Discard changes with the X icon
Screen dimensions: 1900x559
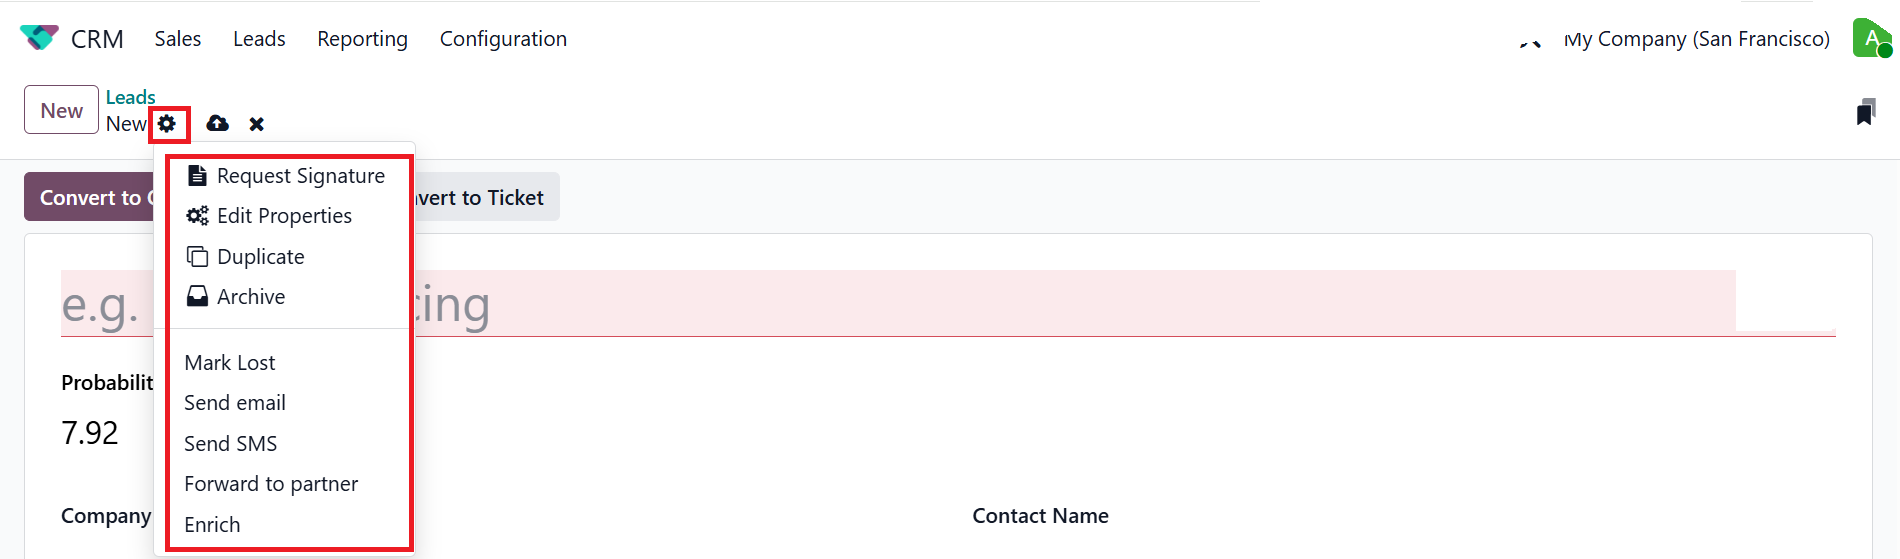(257, 124)
